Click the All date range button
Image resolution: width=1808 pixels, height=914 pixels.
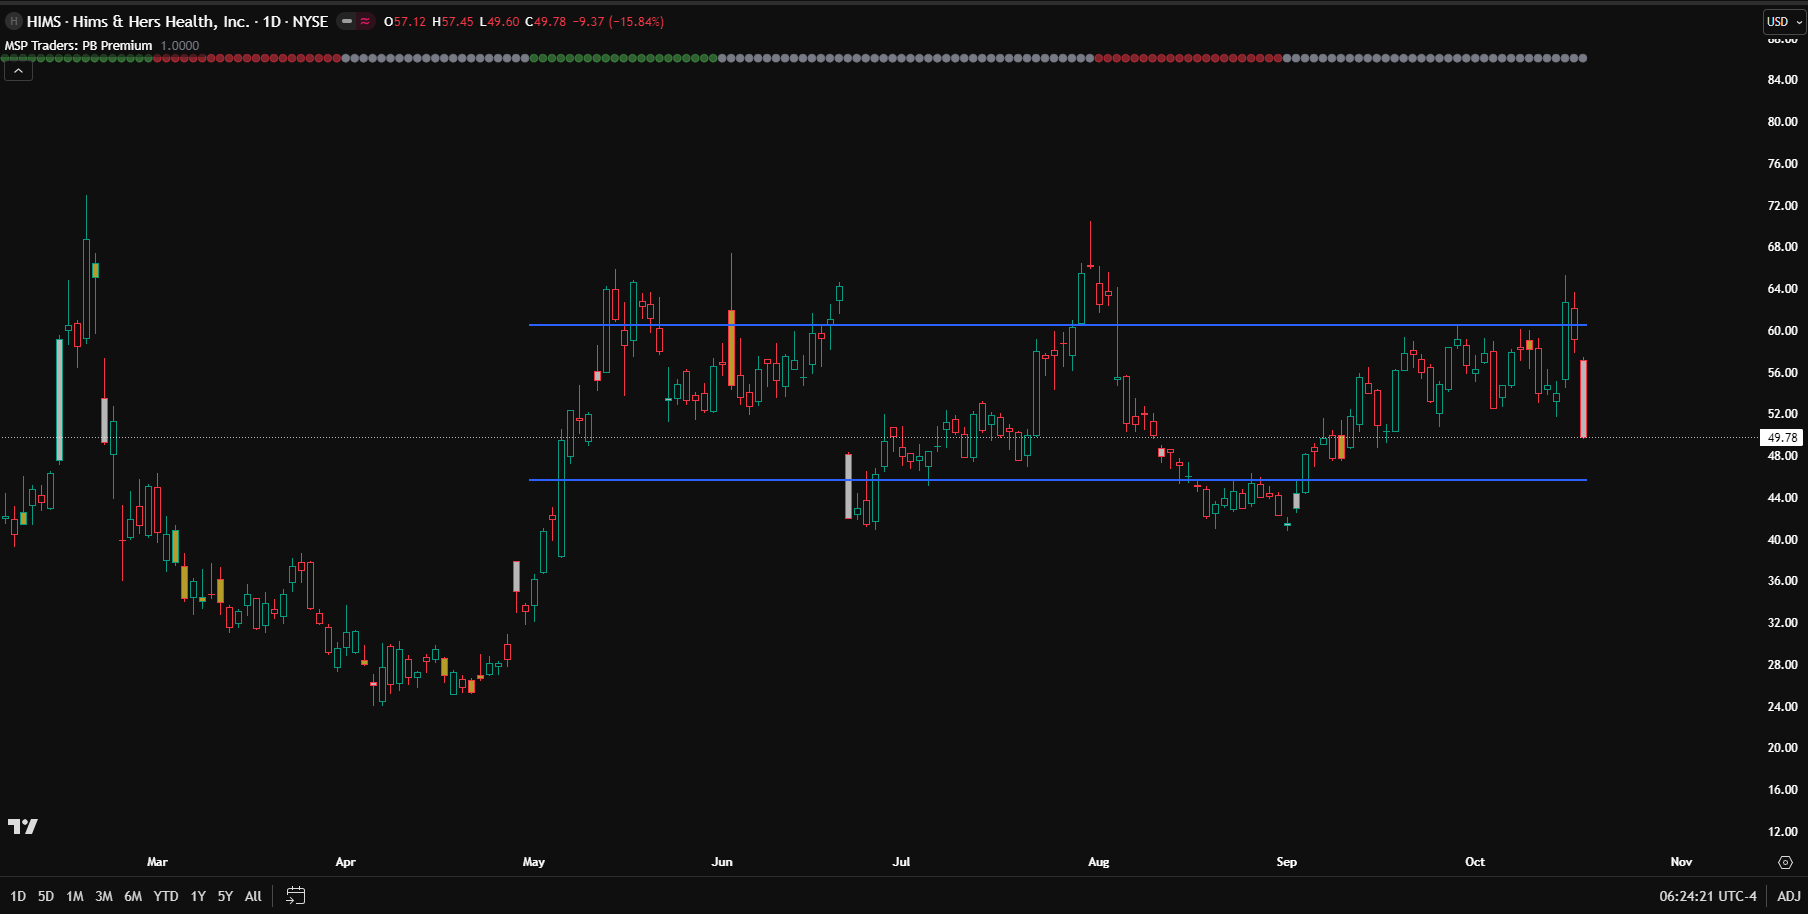click(253, 896)
